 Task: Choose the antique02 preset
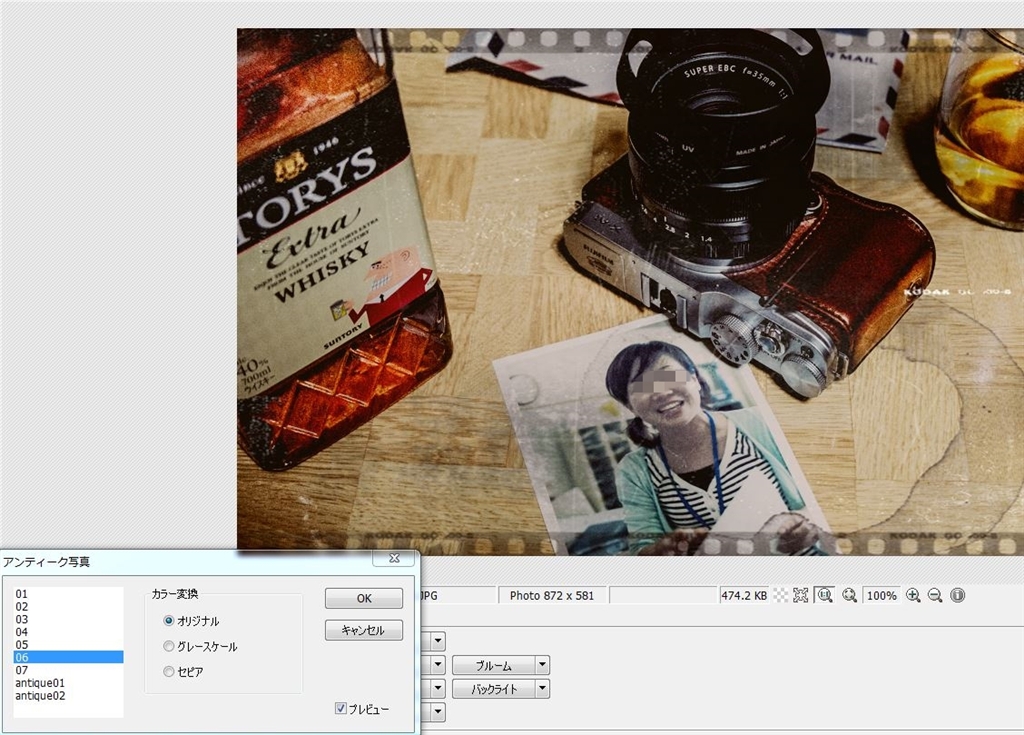(x=68, y=696)
